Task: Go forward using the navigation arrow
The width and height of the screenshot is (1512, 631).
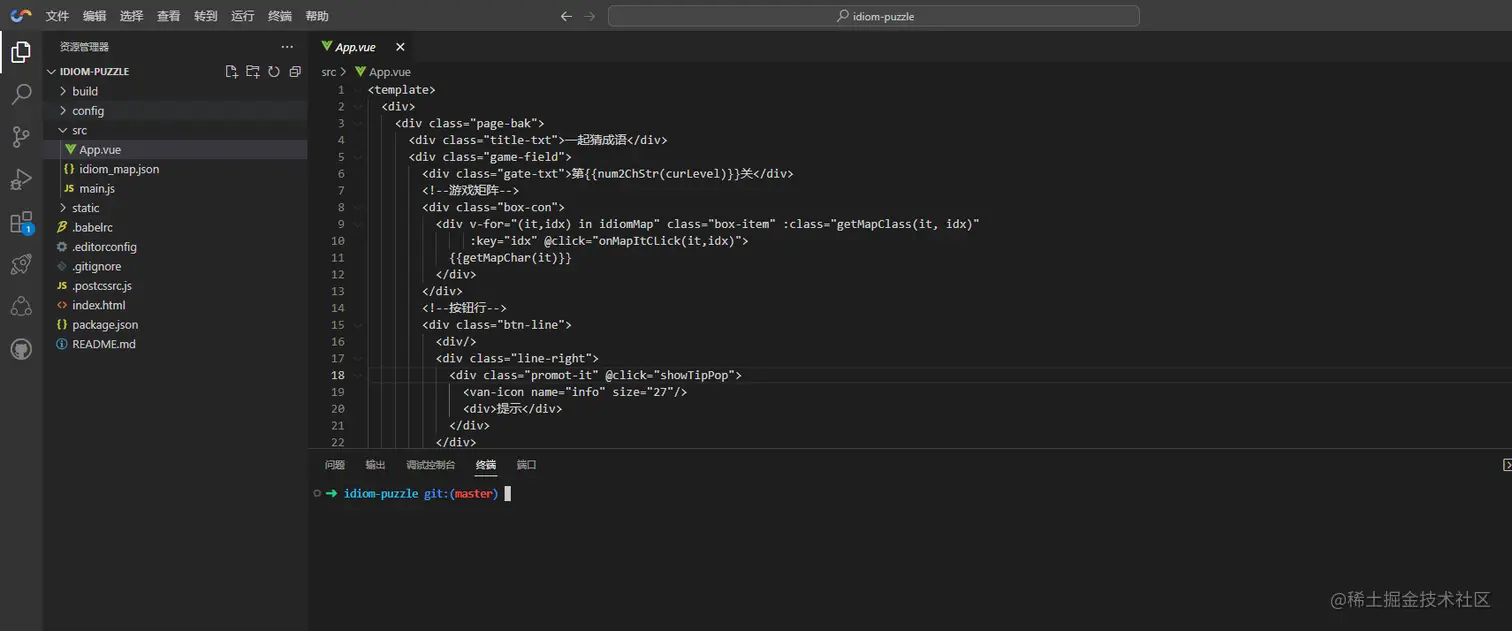Action: [590, 16]
